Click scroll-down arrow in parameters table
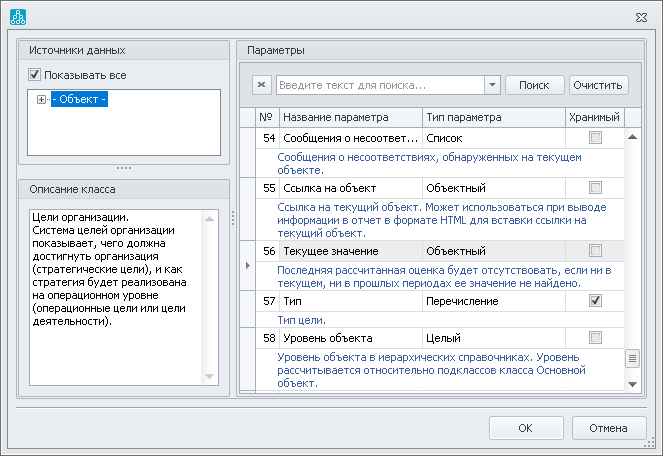 tap(632, 382)
